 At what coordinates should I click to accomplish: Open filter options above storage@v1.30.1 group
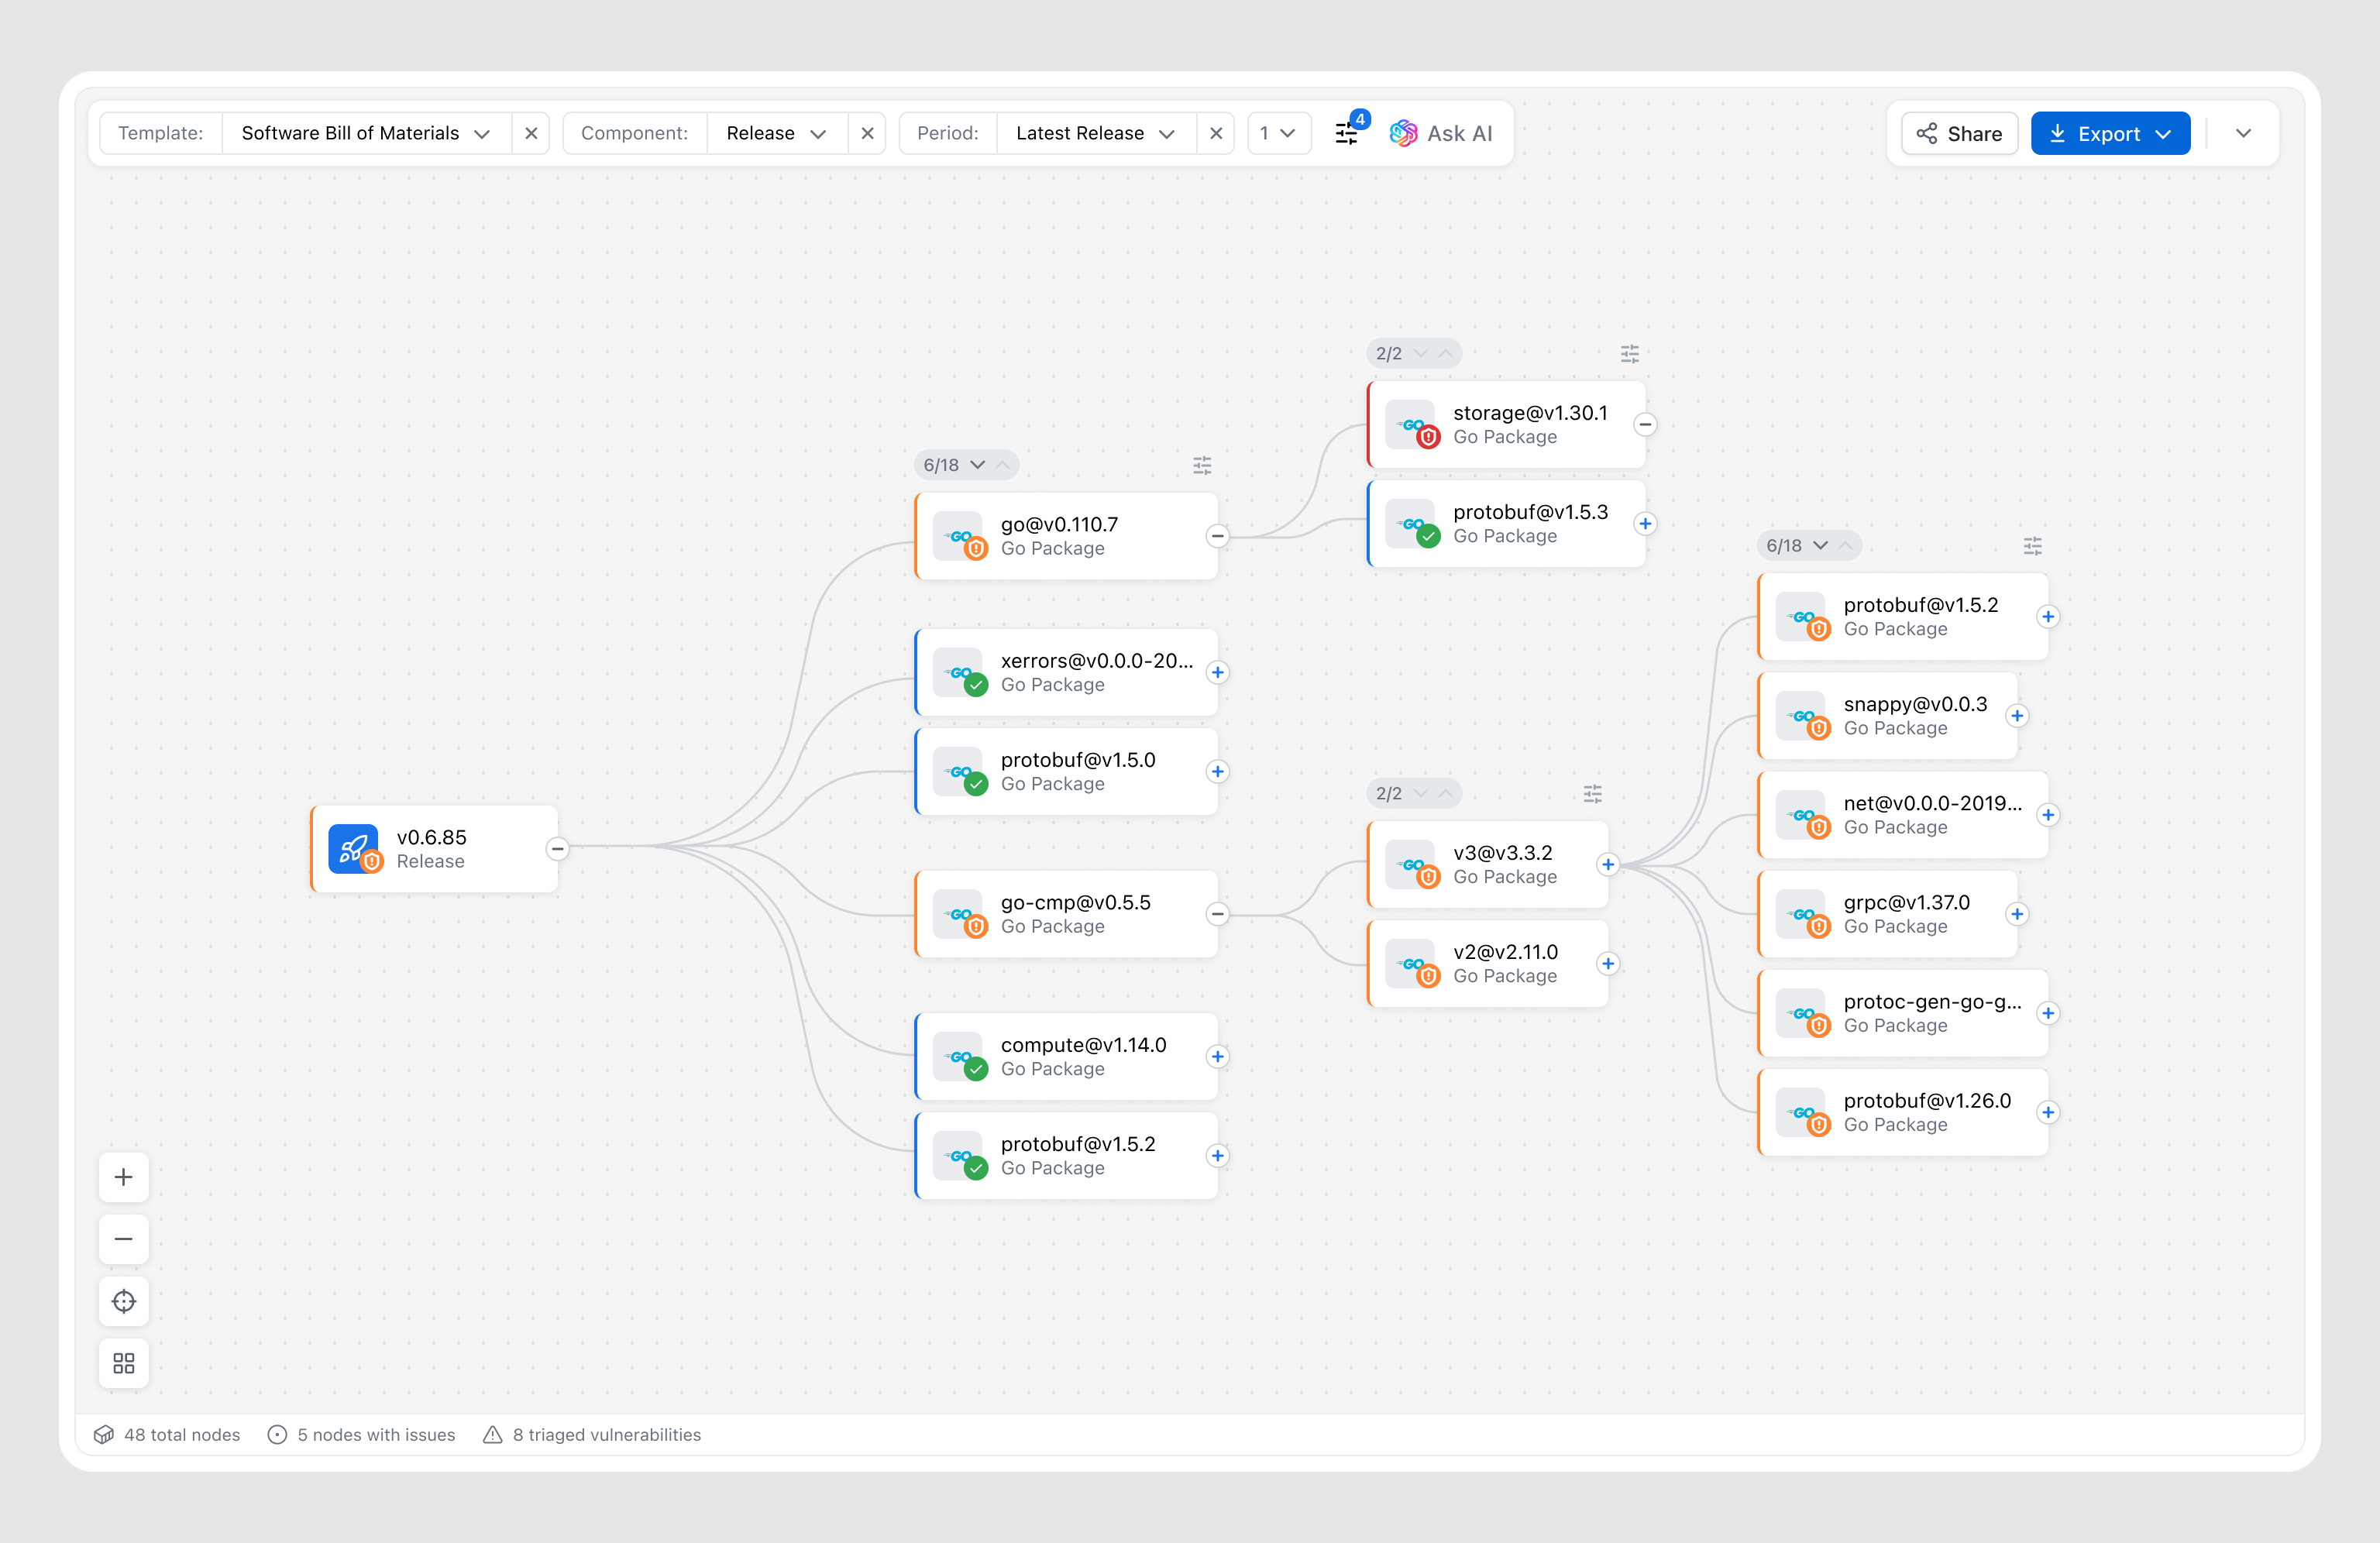pyautogui.click(x=1629, y=354)
